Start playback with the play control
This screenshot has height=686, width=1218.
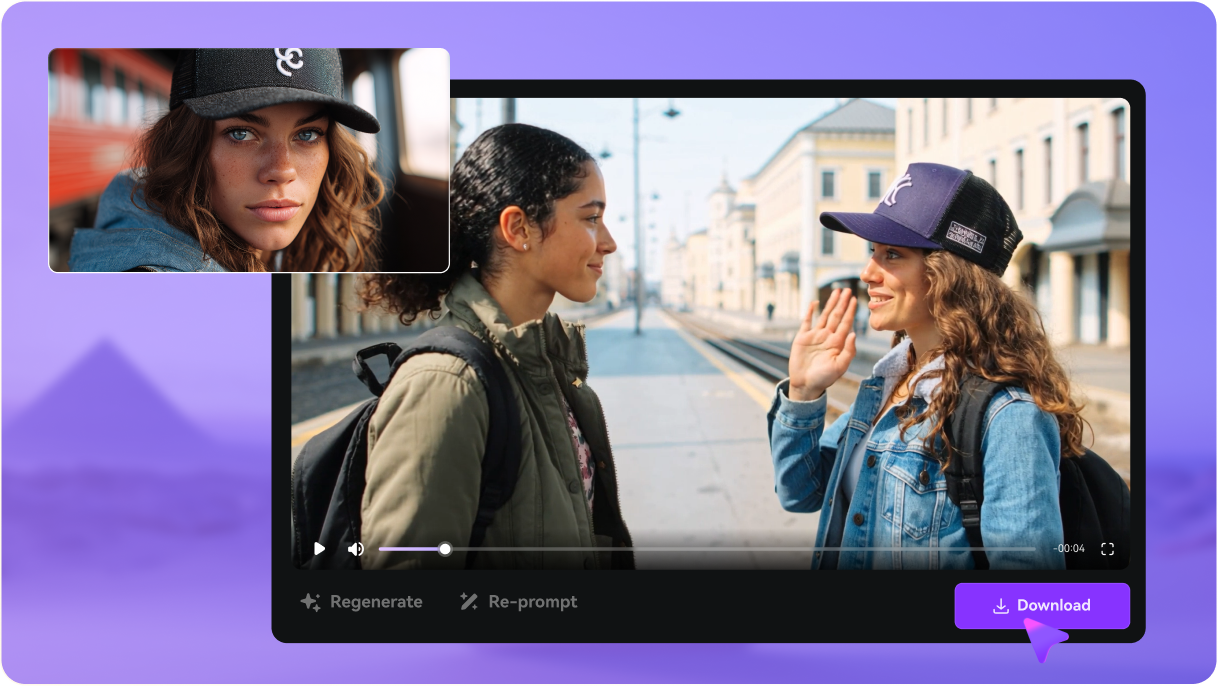[x=319, y=548]
